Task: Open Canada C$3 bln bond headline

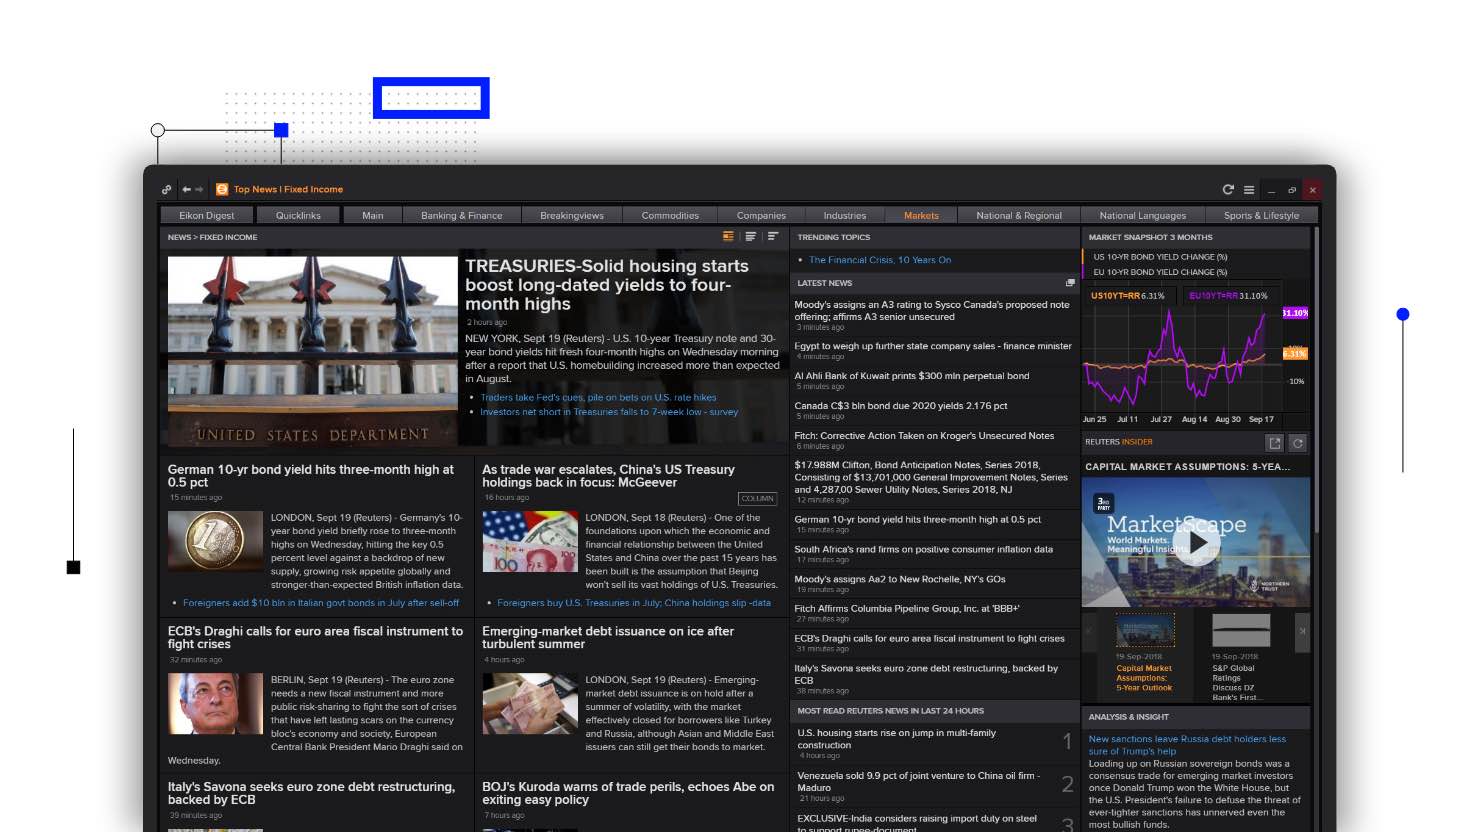Action: (901, 406)
